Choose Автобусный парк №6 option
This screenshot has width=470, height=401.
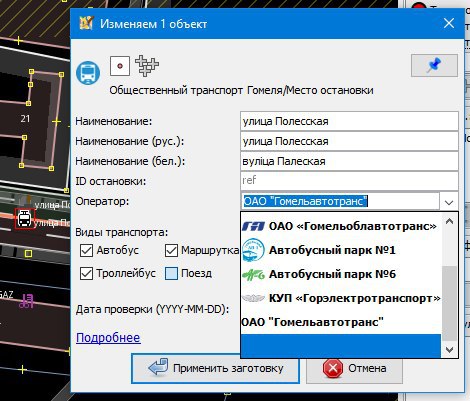341,274
